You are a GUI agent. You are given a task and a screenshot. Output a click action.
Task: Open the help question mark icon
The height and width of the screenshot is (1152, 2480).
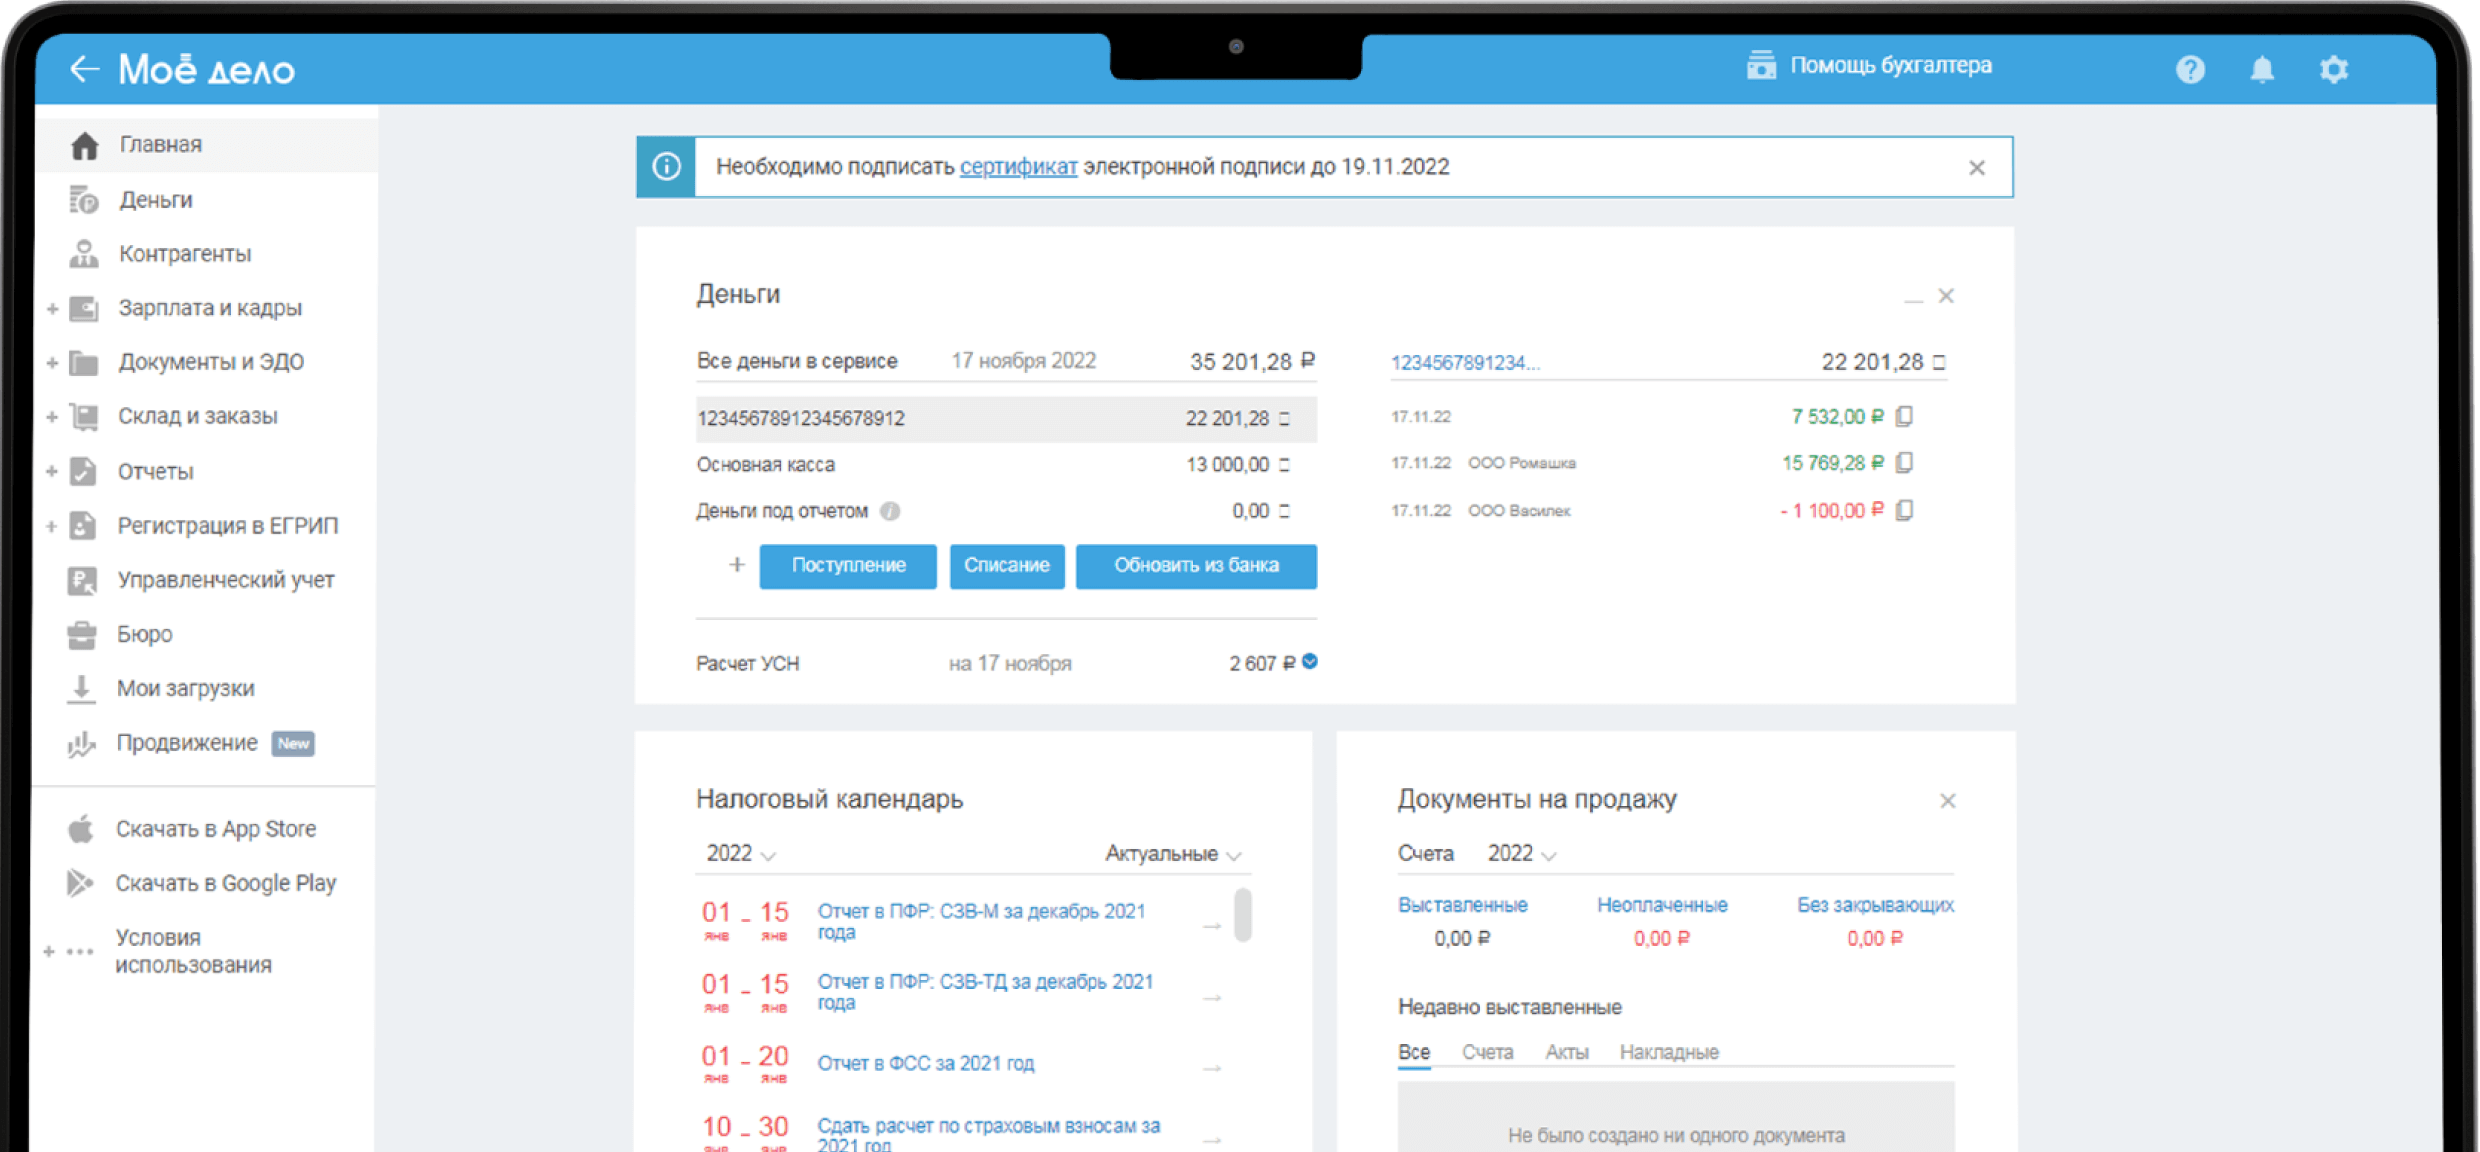pos(2190,69)
